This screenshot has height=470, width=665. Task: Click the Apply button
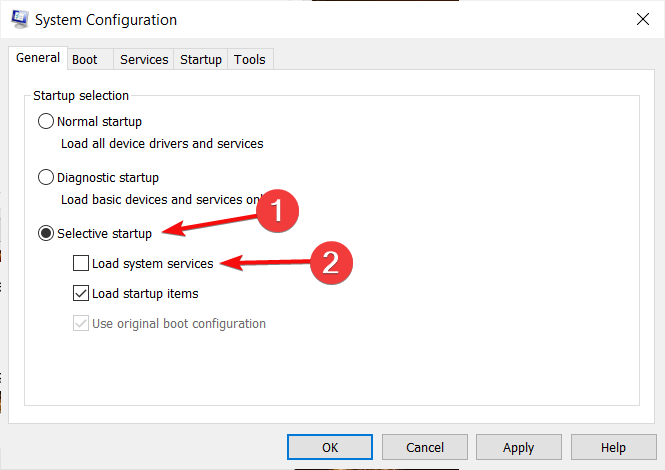pos(518,447)
